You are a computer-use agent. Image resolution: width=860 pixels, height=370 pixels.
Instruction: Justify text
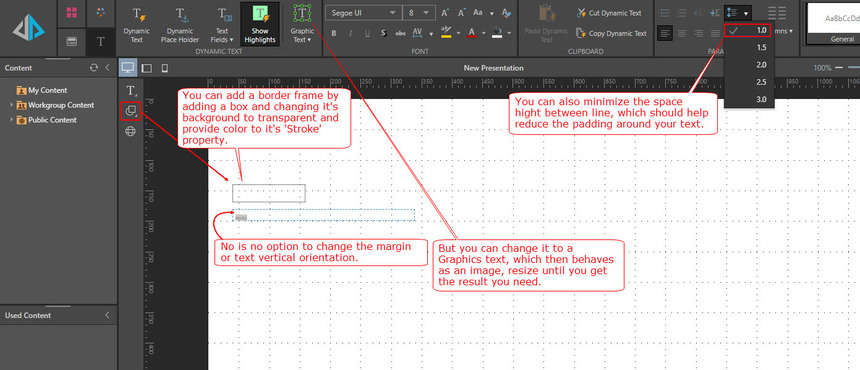click(715, 33)
